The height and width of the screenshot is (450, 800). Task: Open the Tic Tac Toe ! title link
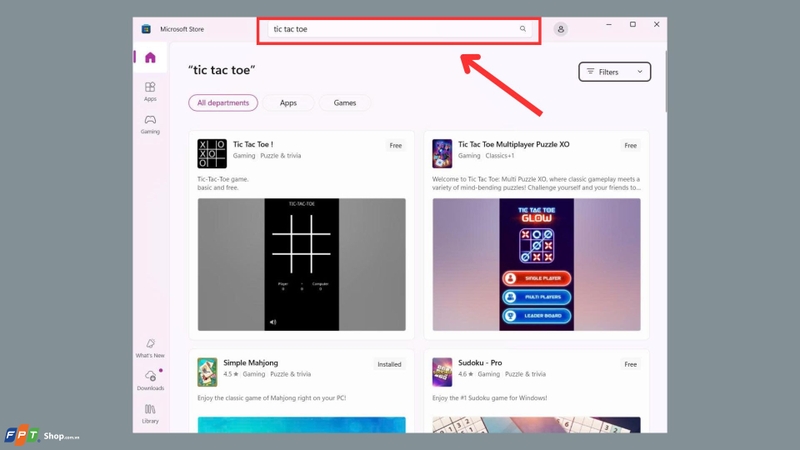(x=253, y=144)
